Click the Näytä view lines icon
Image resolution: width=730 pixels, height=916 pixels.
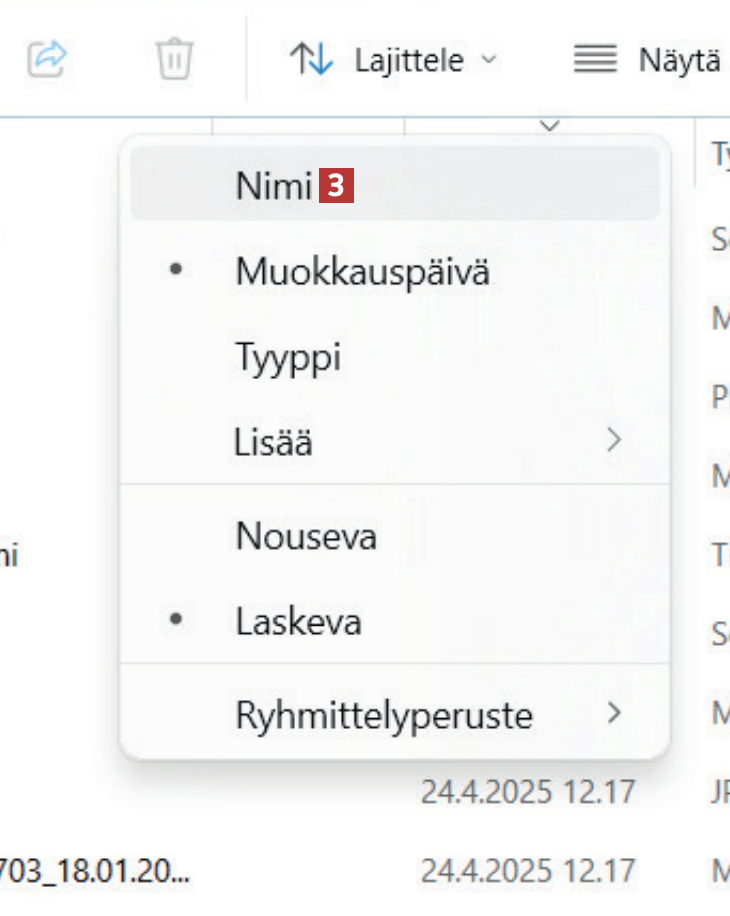tap(595, 60)
